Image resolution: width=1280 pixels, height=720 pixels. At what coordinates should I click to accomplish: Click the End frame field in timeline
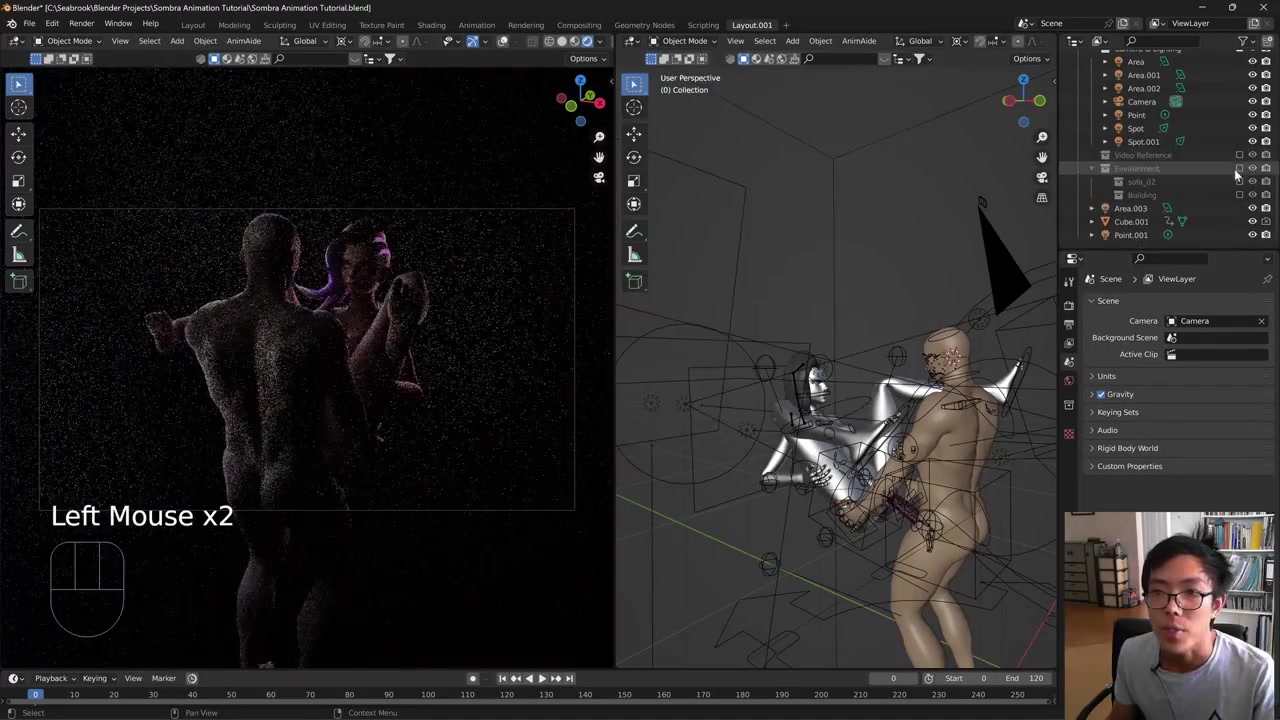coord(1024,678)
